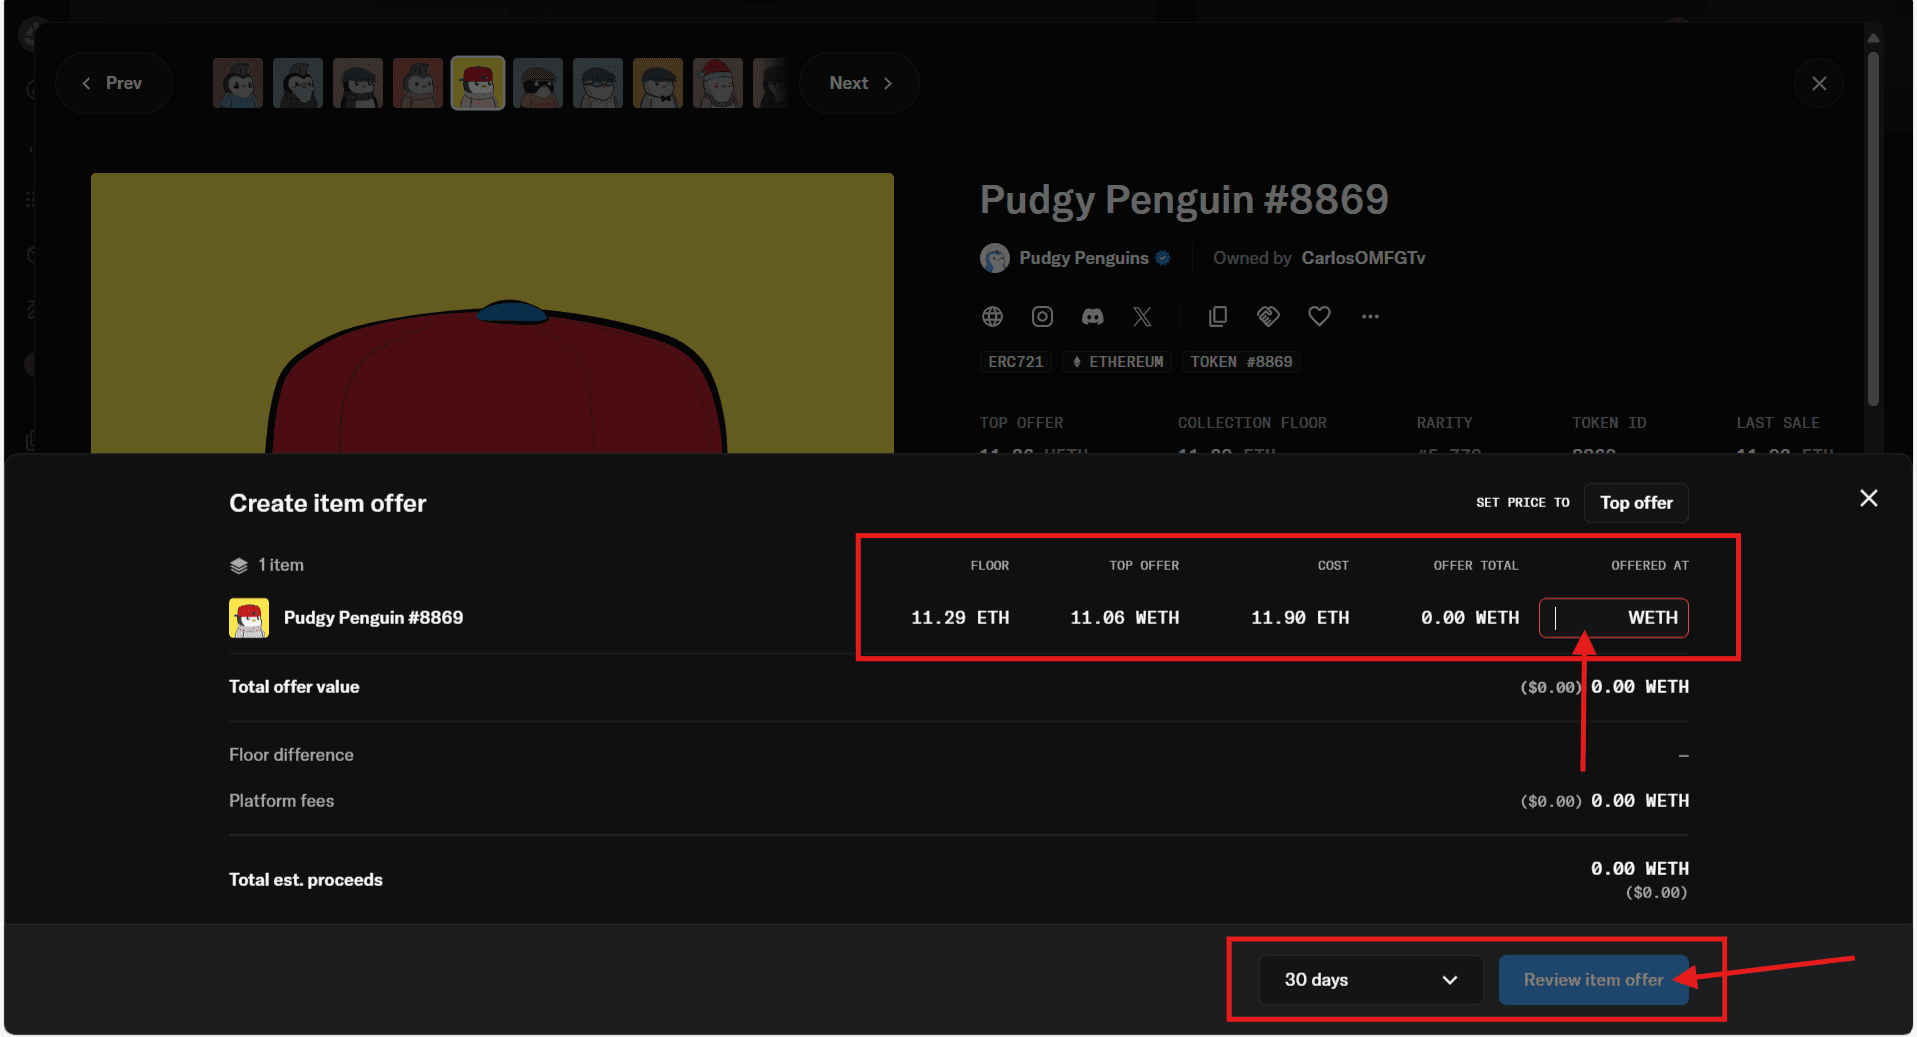Select the flat cap penguin with dark scarf thumbnail
The width and height of the screenshot is (1917, 1037).
coord(358,83)
